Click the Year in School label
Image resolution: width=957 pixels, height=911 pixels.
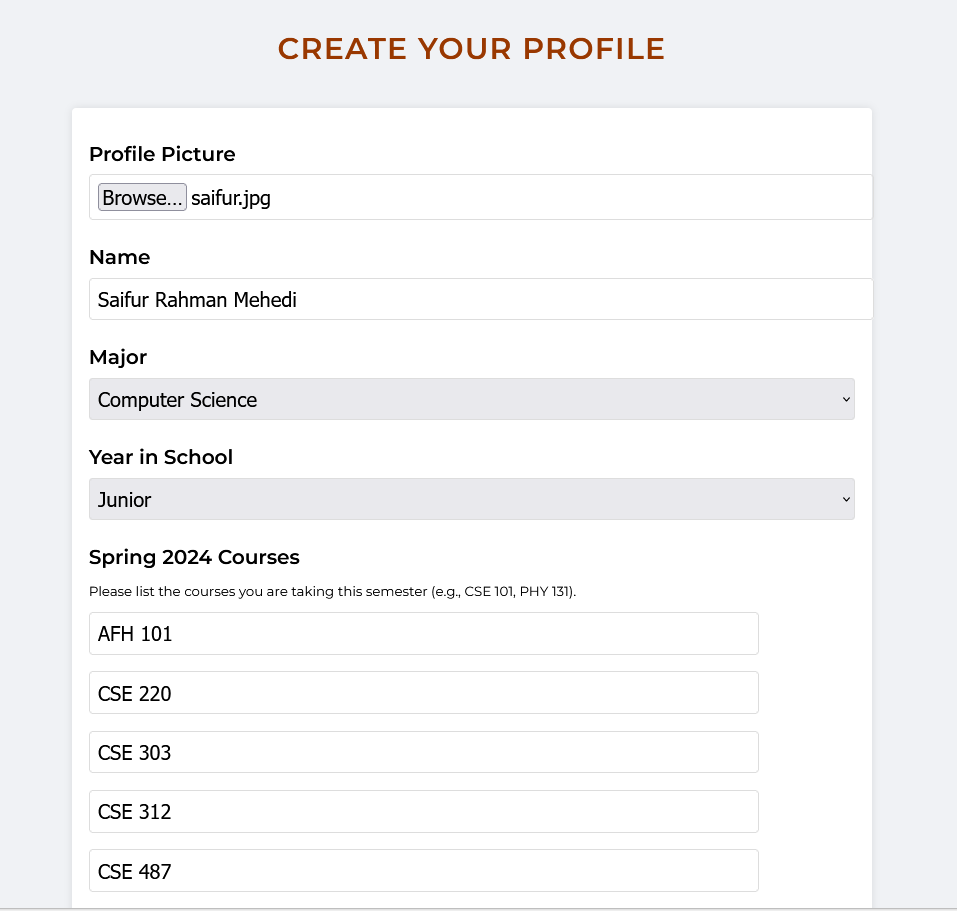click(x=161, y=457)
